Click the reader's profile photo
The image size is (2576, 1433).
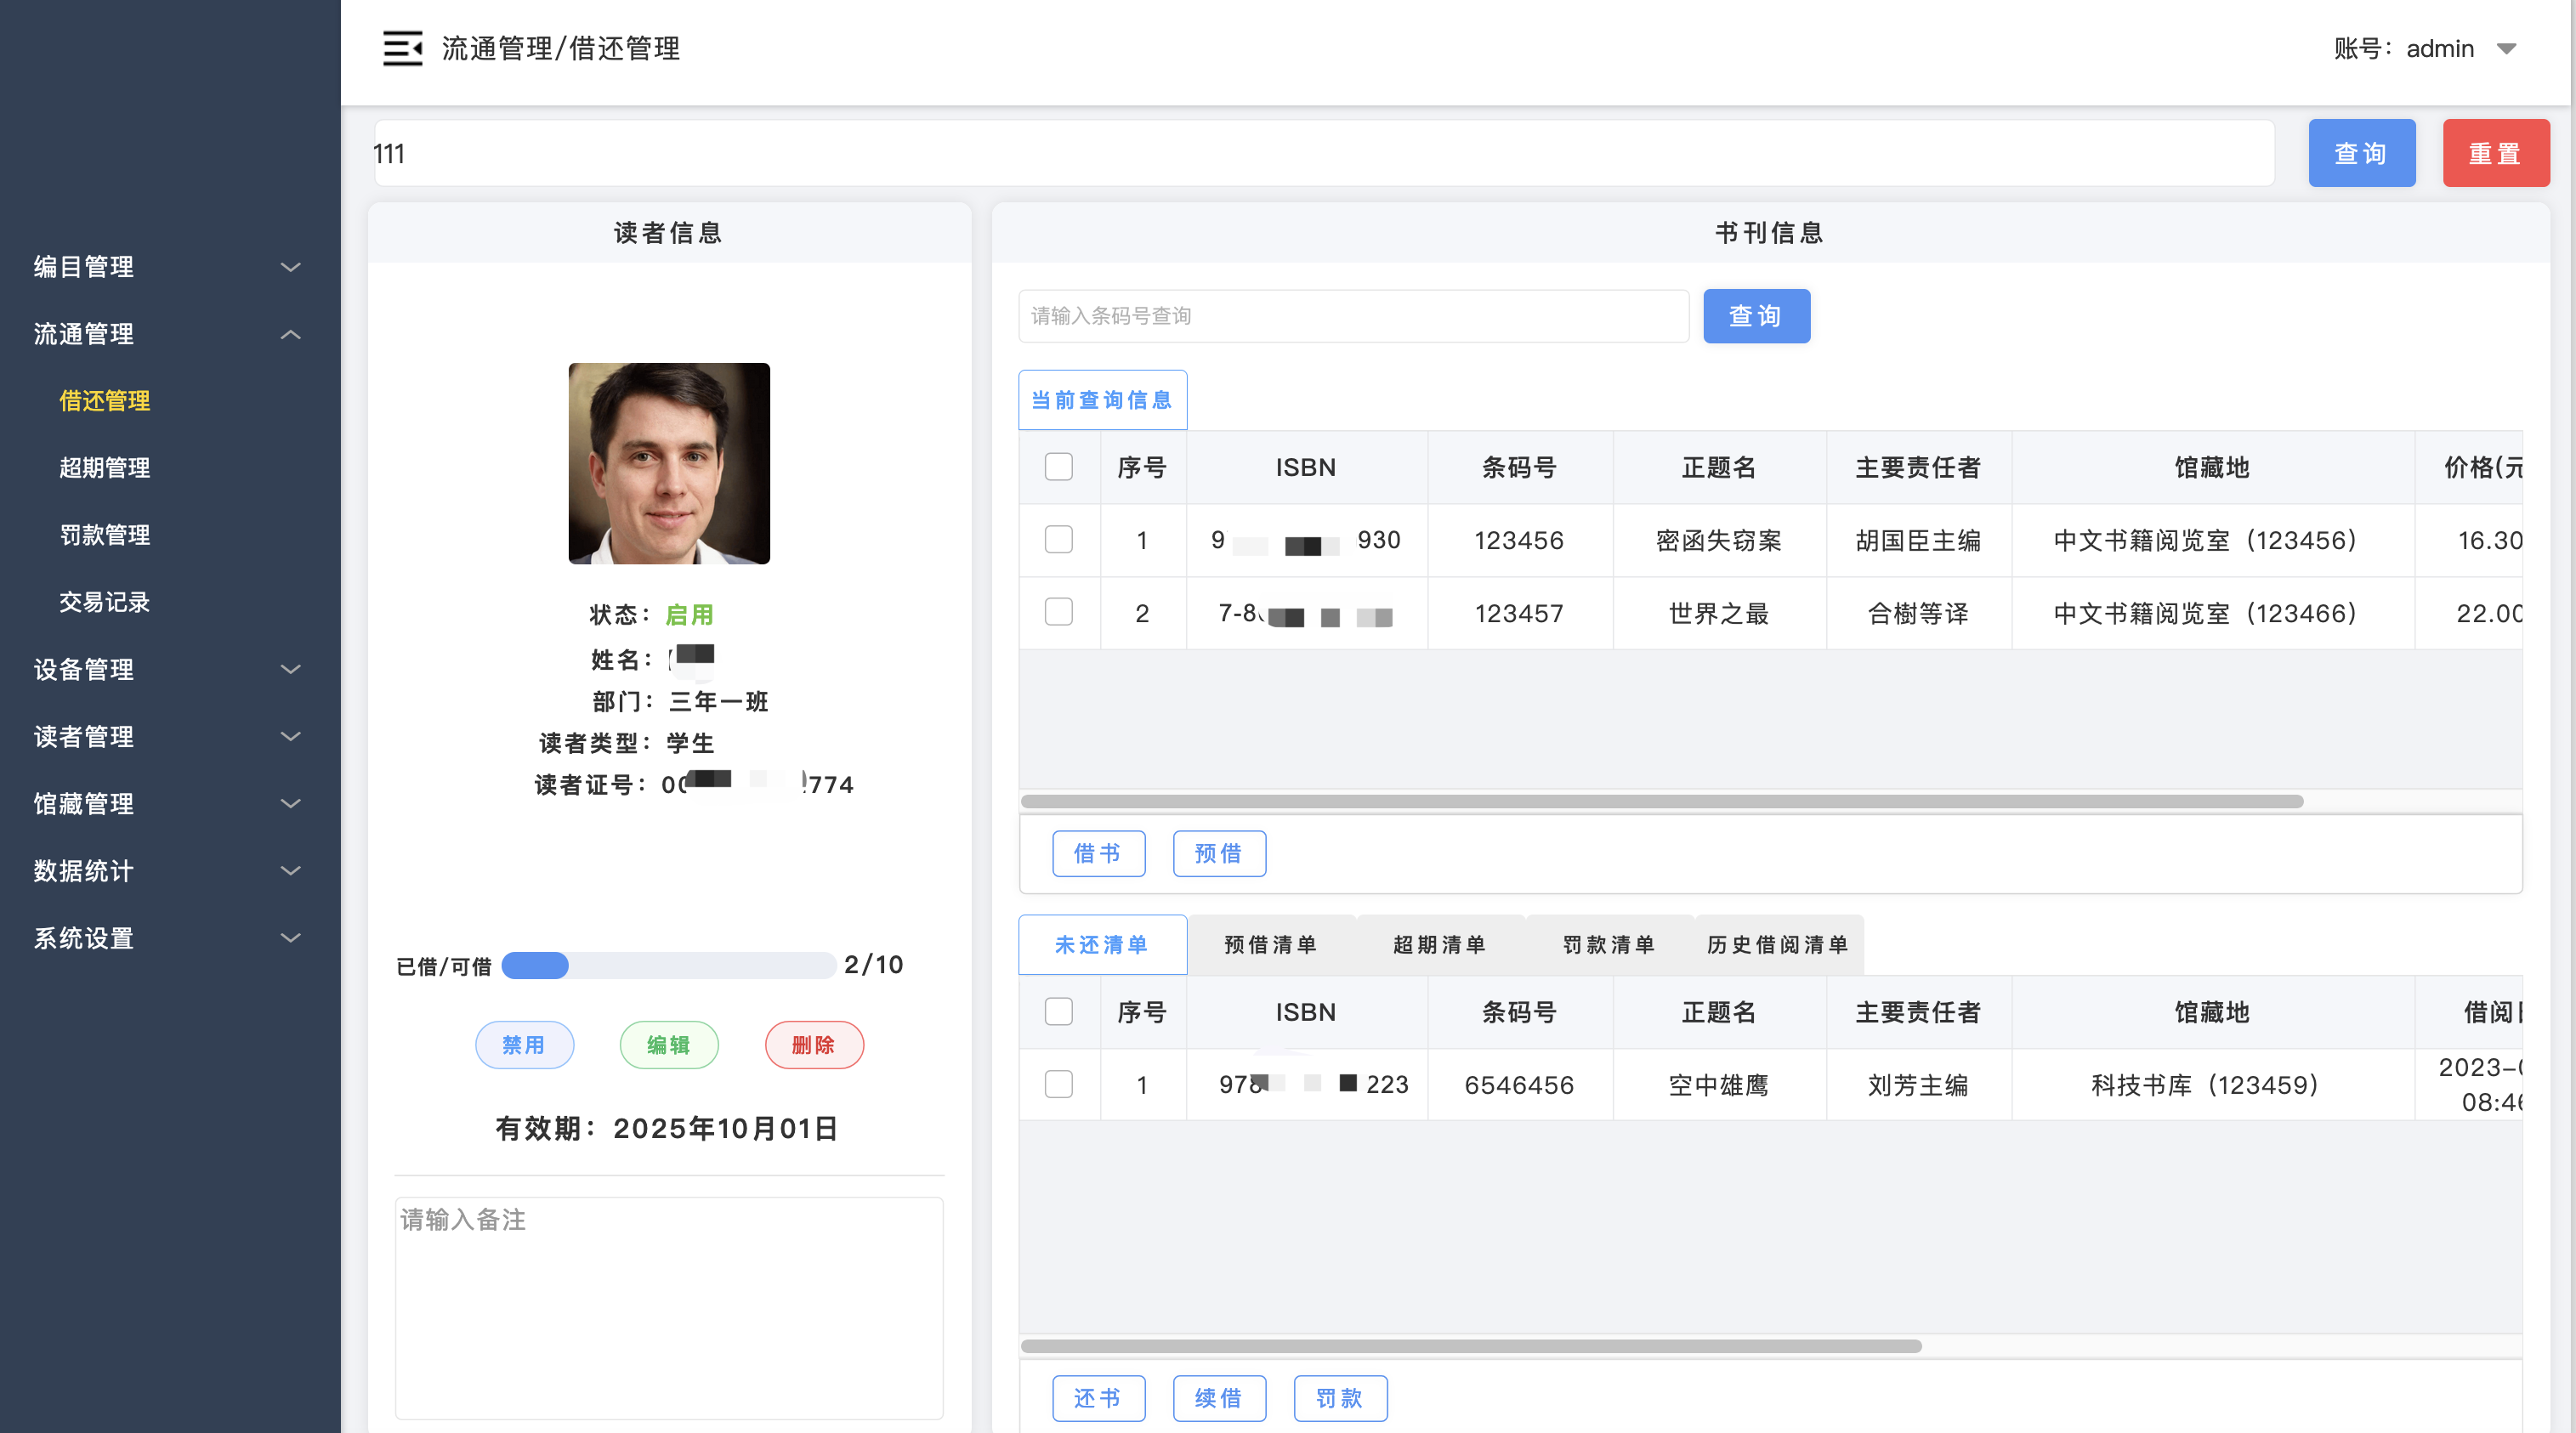coord(669,463)
